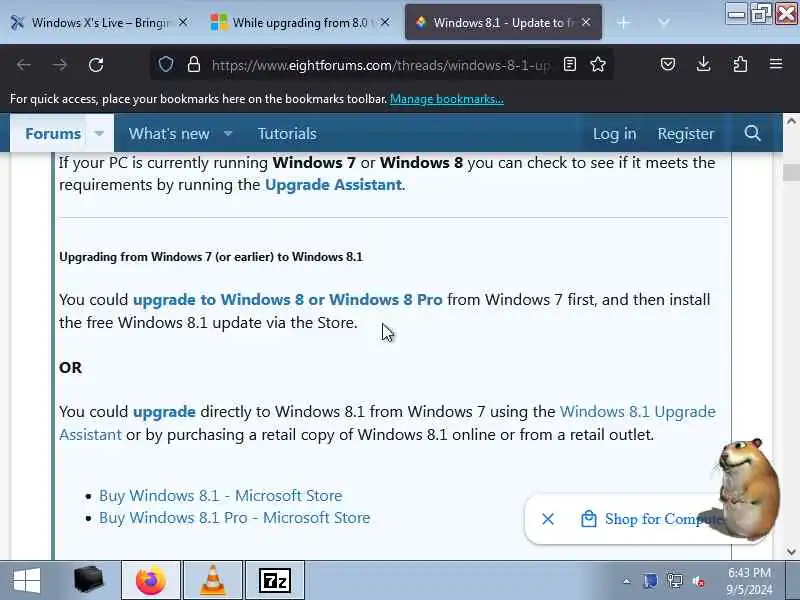
Task: Click the Log in link
Action: [614, 134]
